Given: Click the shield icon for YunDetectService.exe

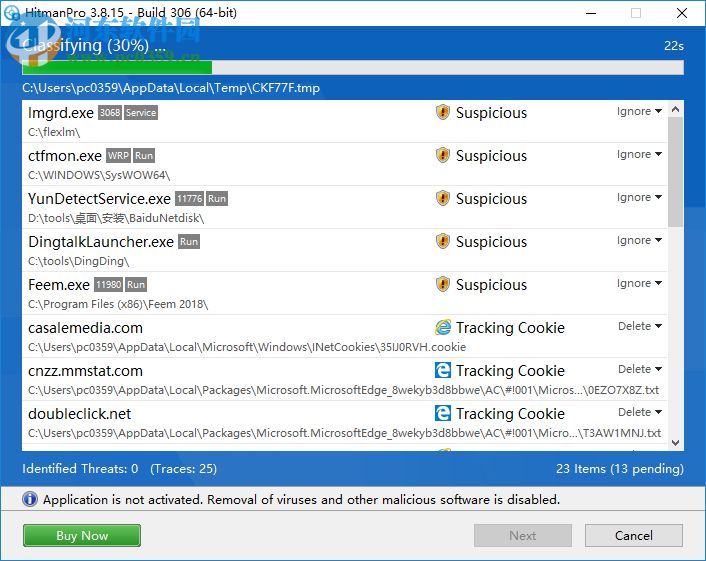Looking at the screenshot, I should 443,198.
